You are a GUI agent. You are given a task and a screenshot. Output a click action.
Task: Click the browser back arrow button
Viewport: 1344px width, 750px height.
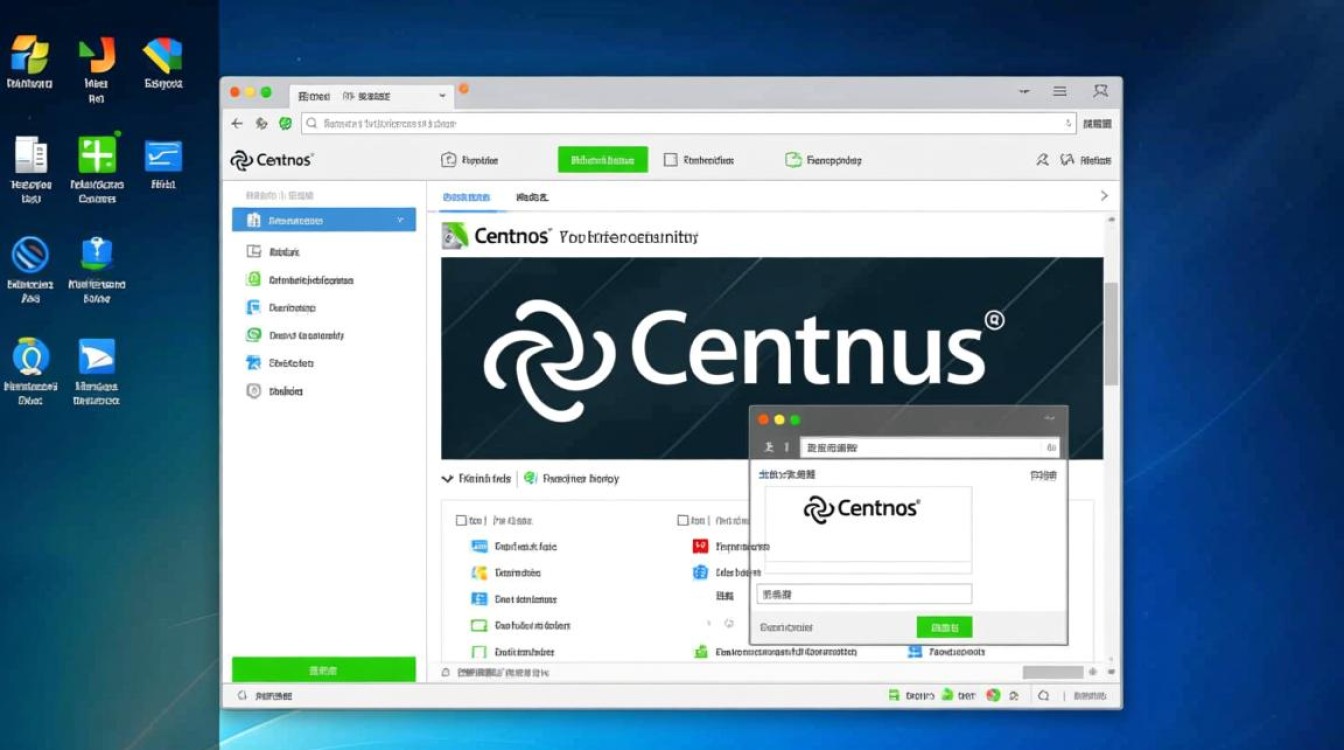[237, 124]
